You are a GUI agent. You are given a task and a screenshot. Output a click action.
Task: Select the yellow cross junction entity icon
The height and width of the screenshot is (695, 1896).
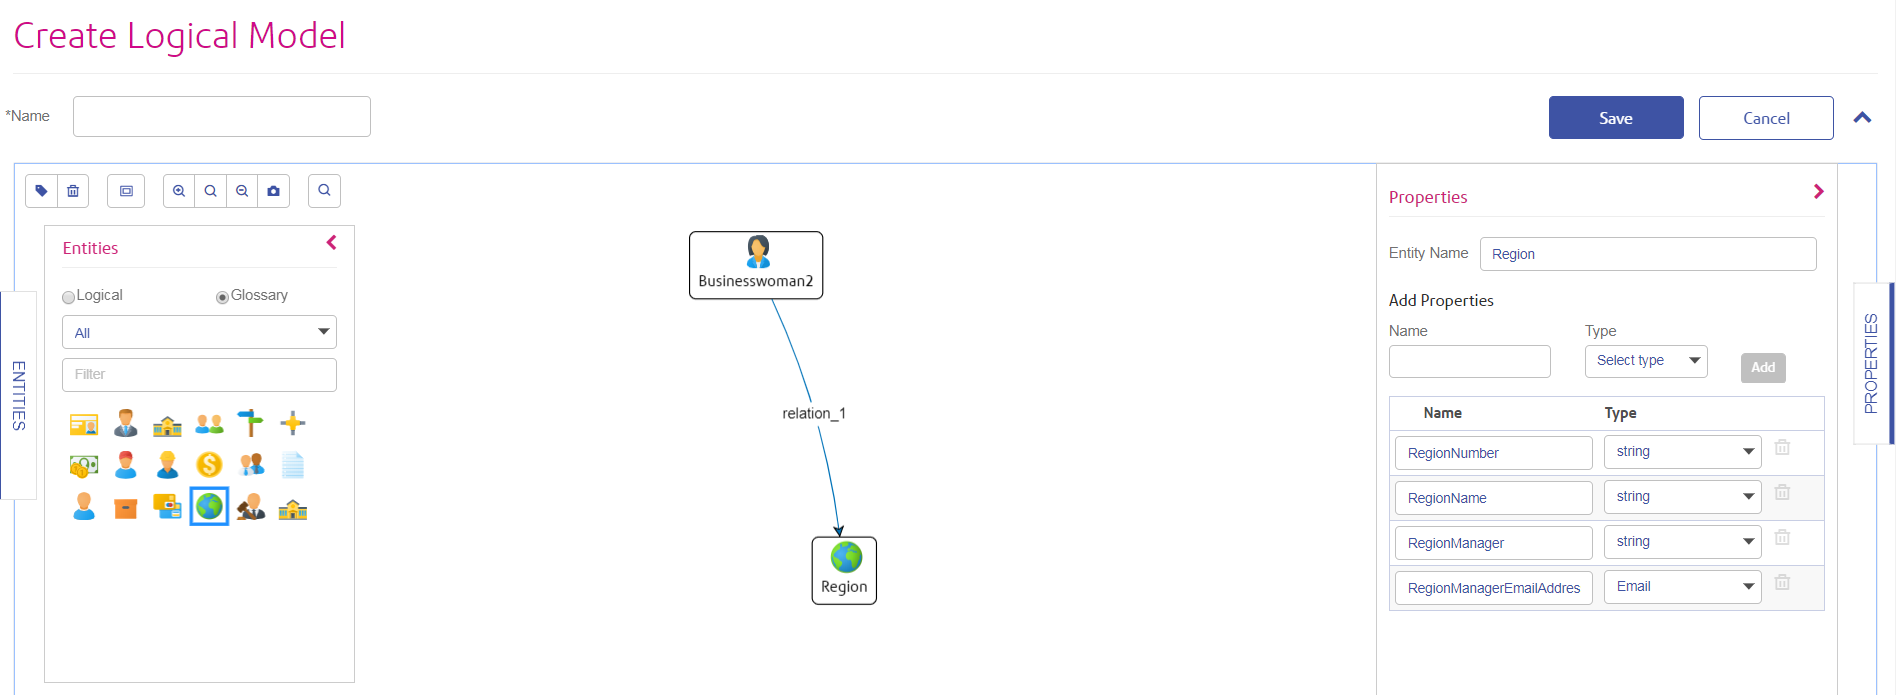(293, 424)
